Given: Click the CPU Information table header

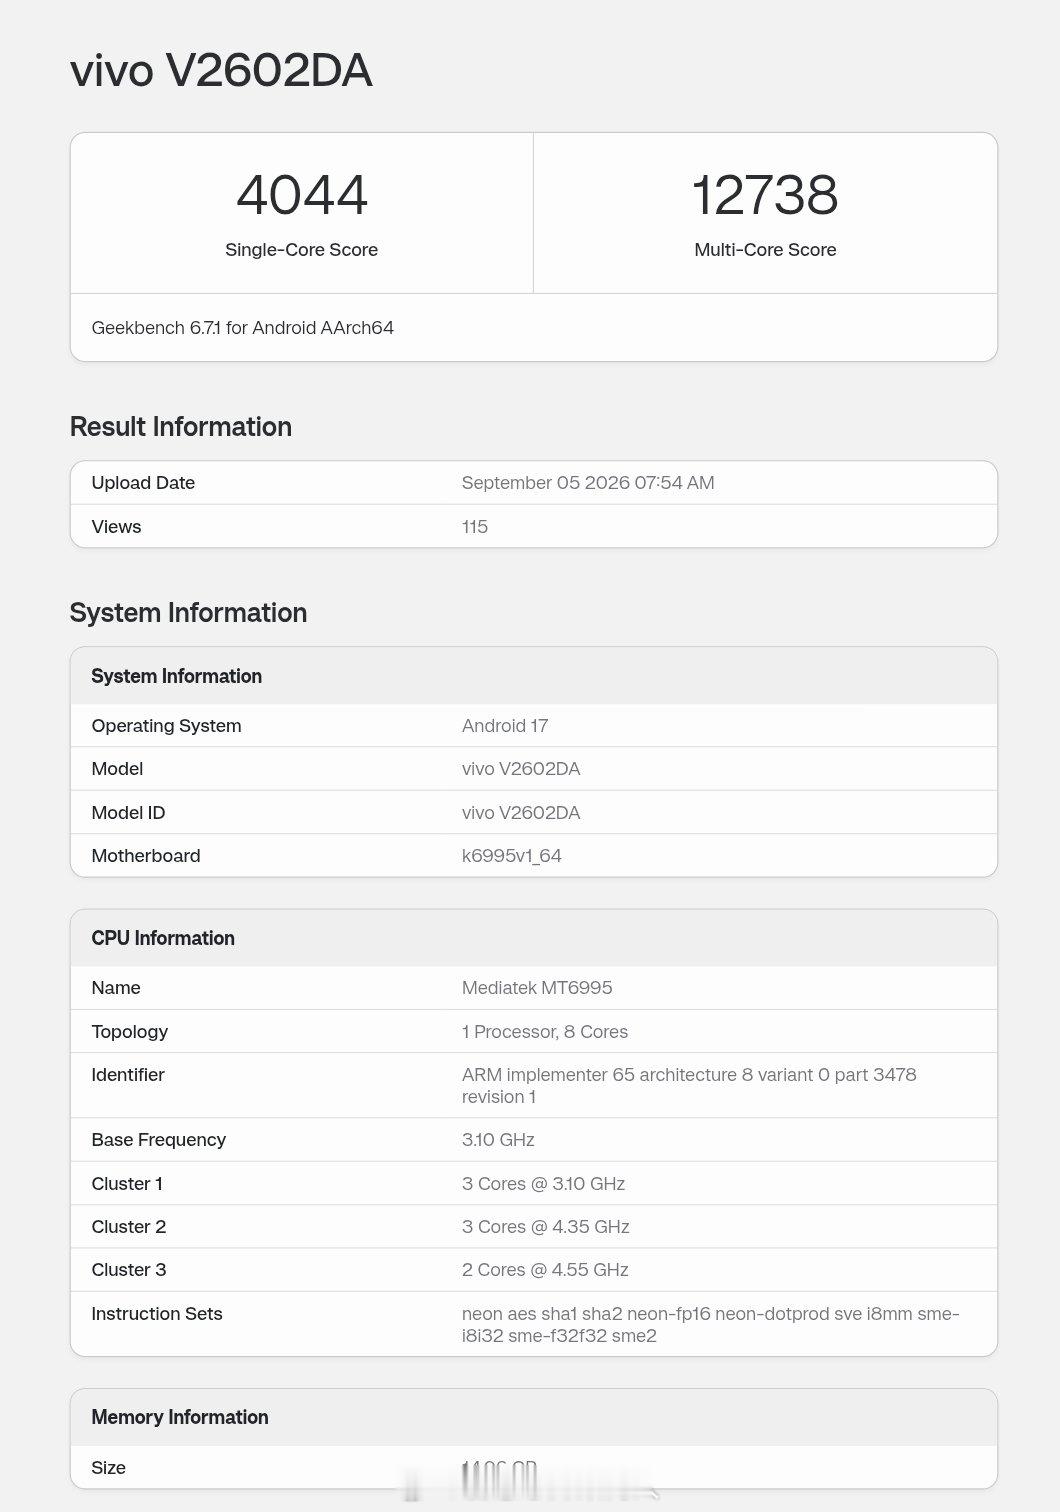Looking at the screenshot, I should tap(163, 938).
